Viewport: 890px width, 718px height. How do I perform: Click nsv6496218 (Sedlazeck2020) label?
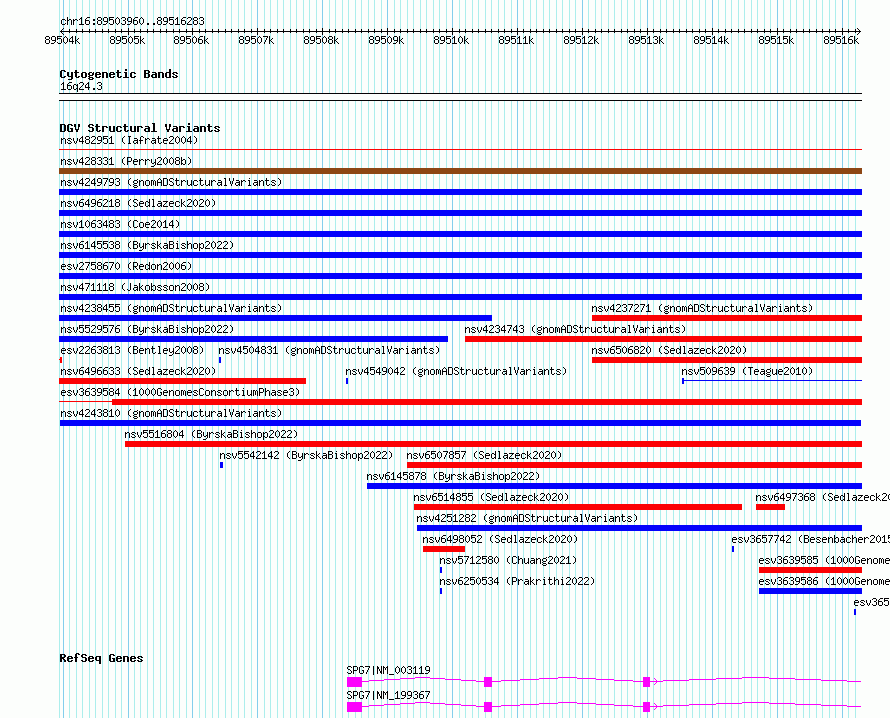click(138, 203)
